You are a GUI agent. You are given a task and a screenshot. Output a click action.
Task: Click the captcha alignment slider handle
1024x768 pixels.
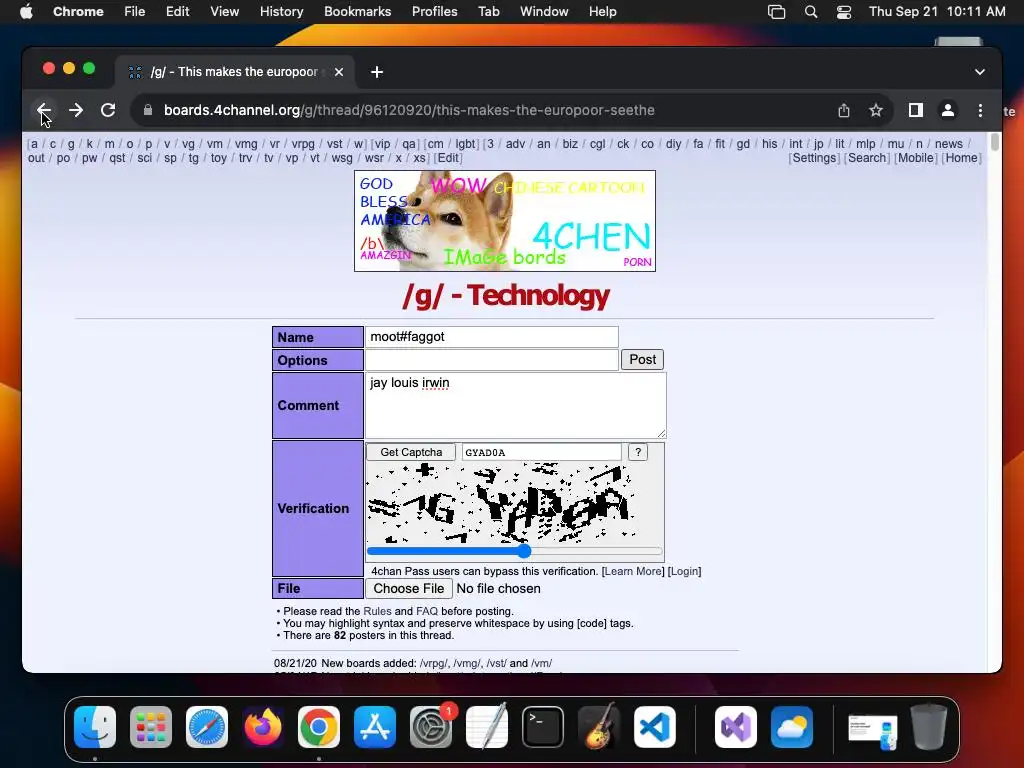click(524, 551)
